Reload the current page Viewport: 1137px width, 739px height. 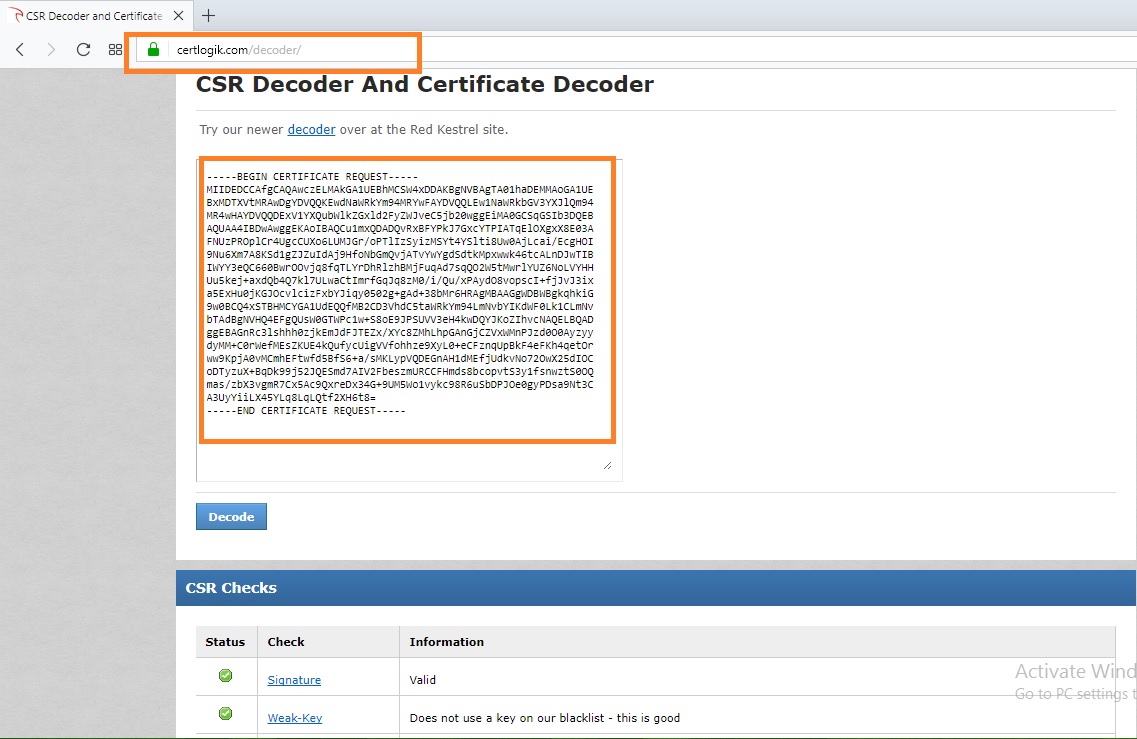(83, 49)
